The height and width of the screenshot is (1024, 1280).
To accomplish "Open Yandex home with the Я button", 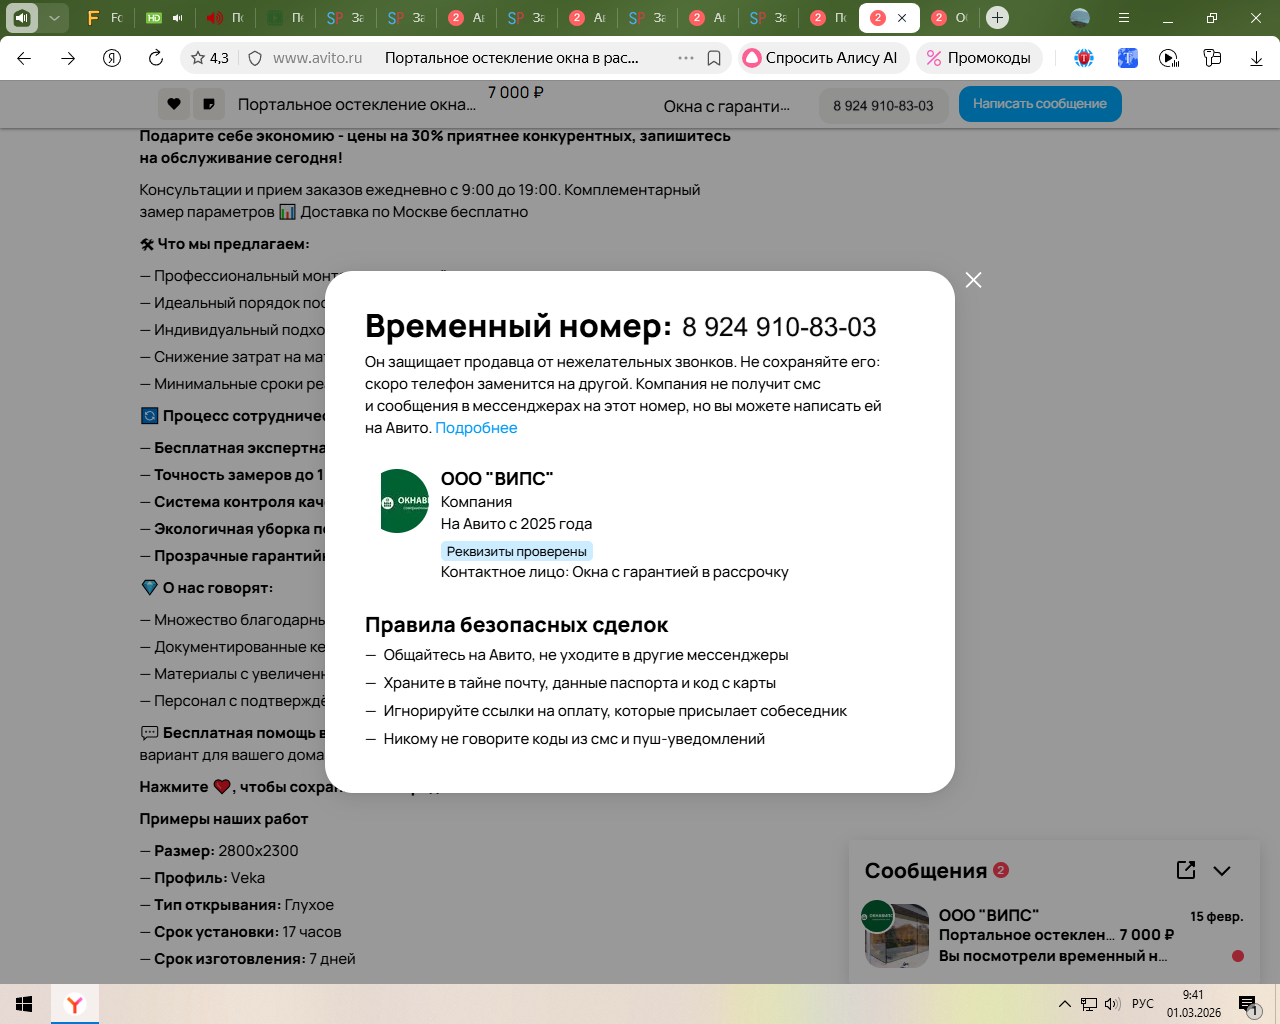I will tap(112, 58).
